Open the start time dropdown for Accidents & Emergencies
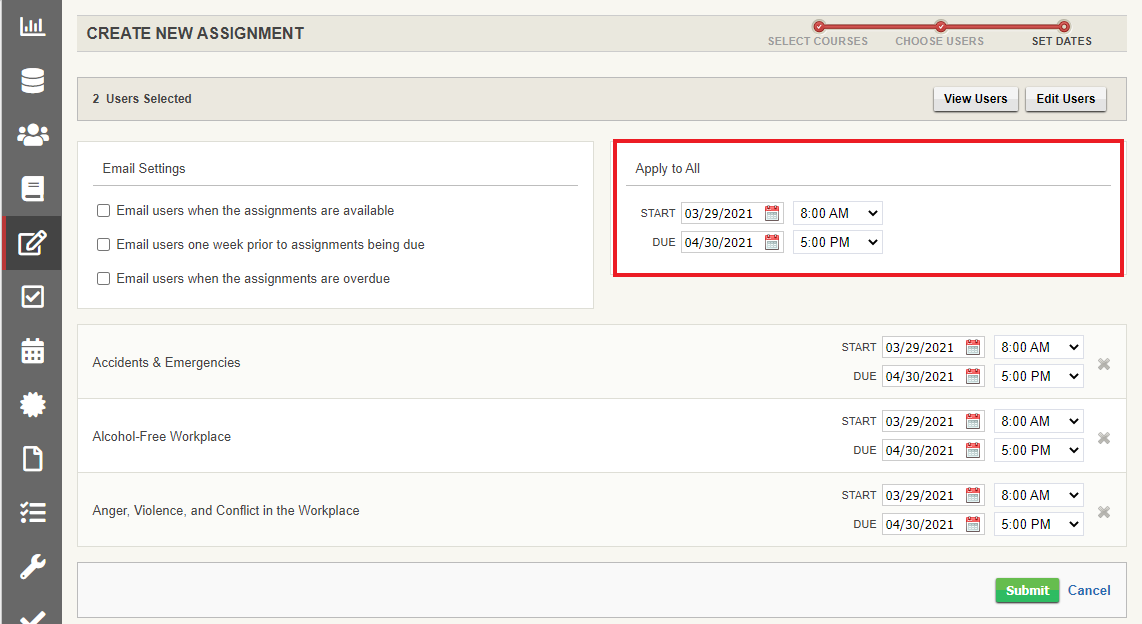 click(x=1038, y=346)
